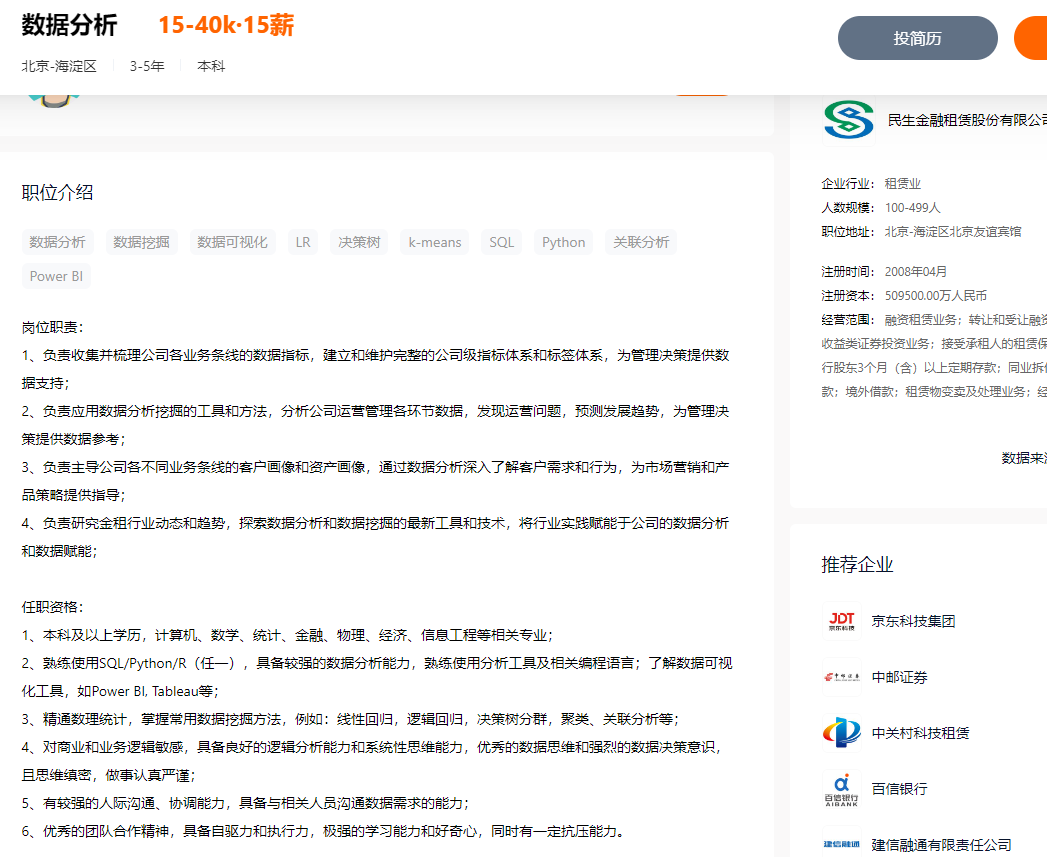The image size is (1047, 857).
Task: Click the 关联分析 skill tag
Action: (x=641, y=242)
